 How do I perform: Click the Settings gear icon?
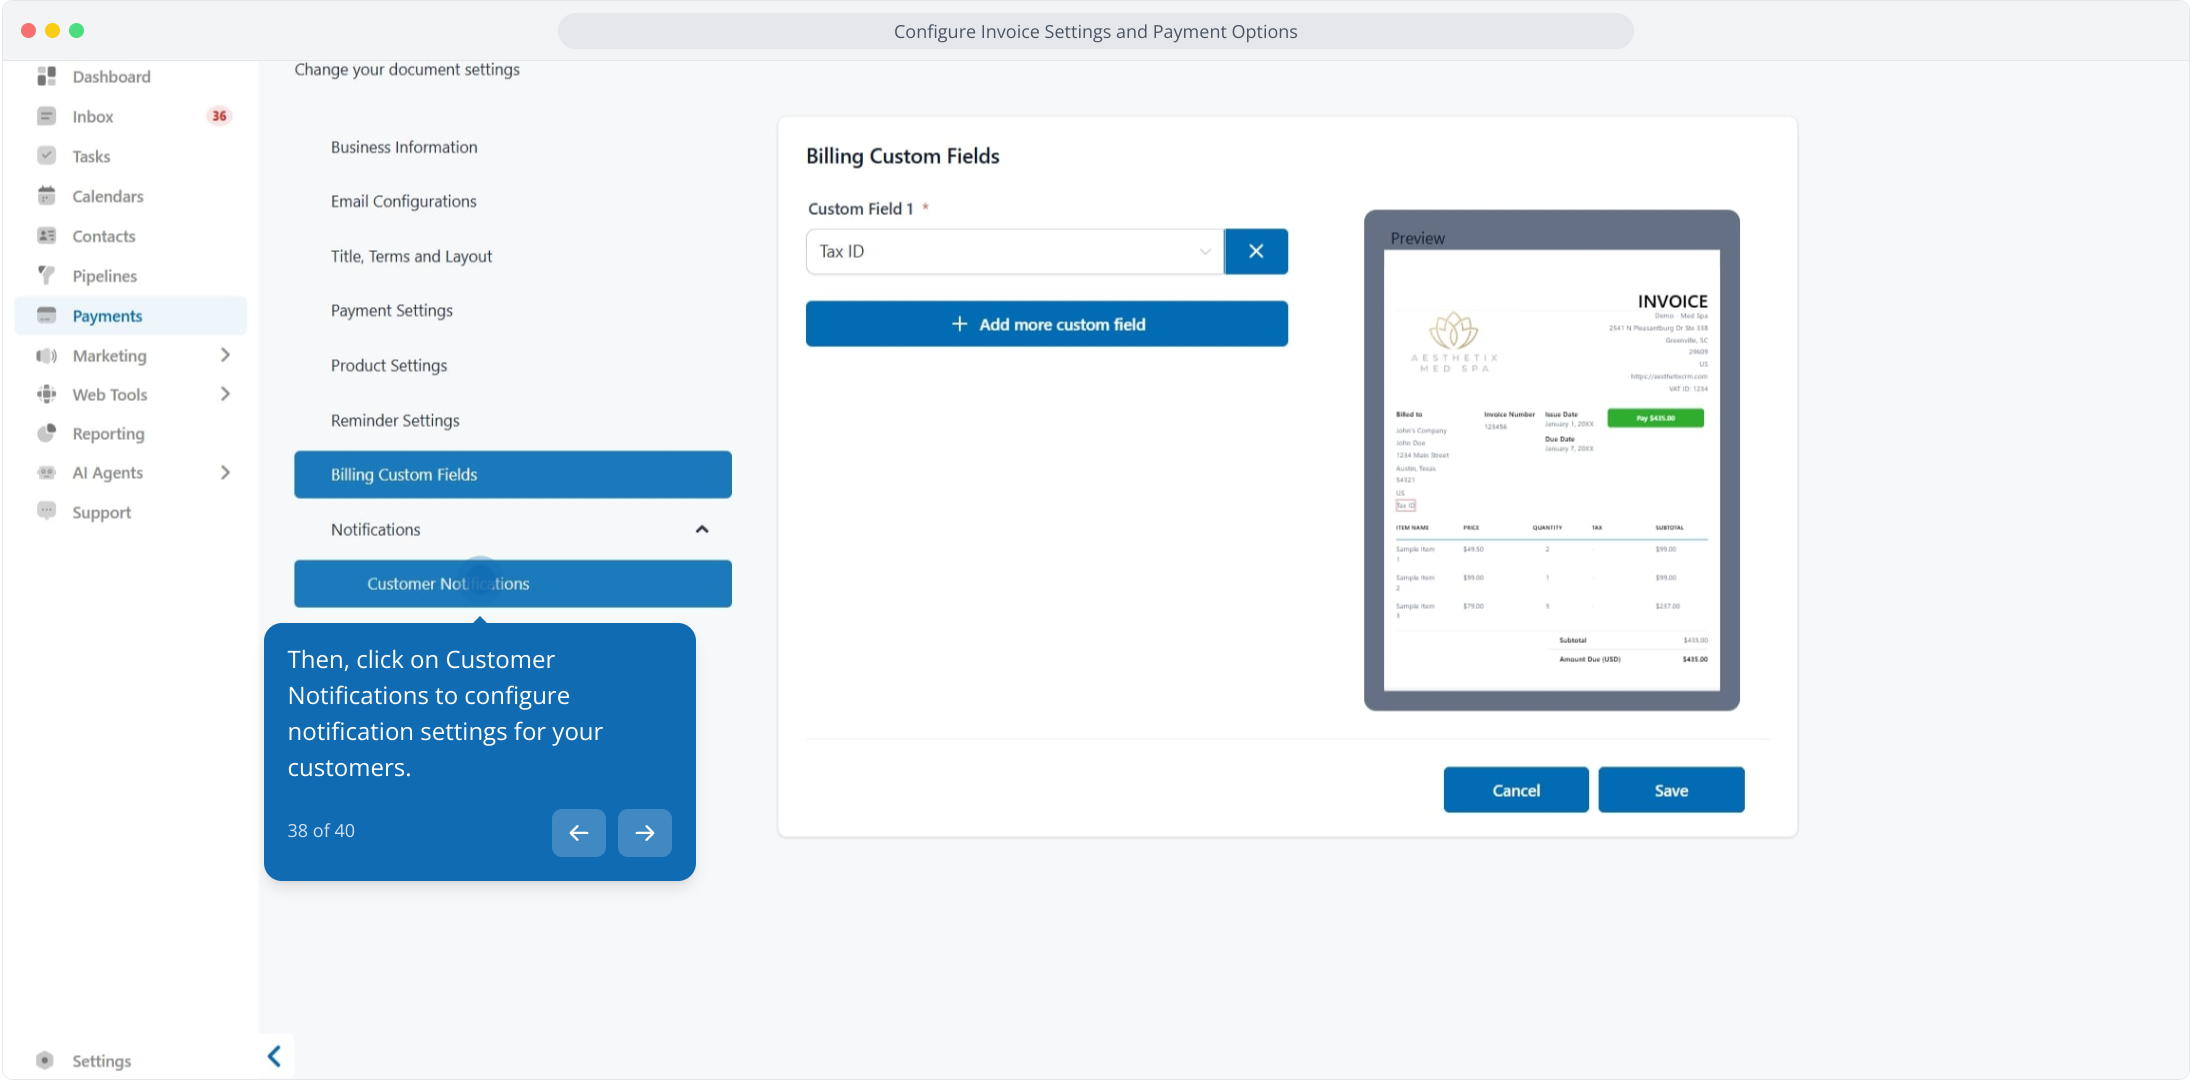(x=44, y=1060)
